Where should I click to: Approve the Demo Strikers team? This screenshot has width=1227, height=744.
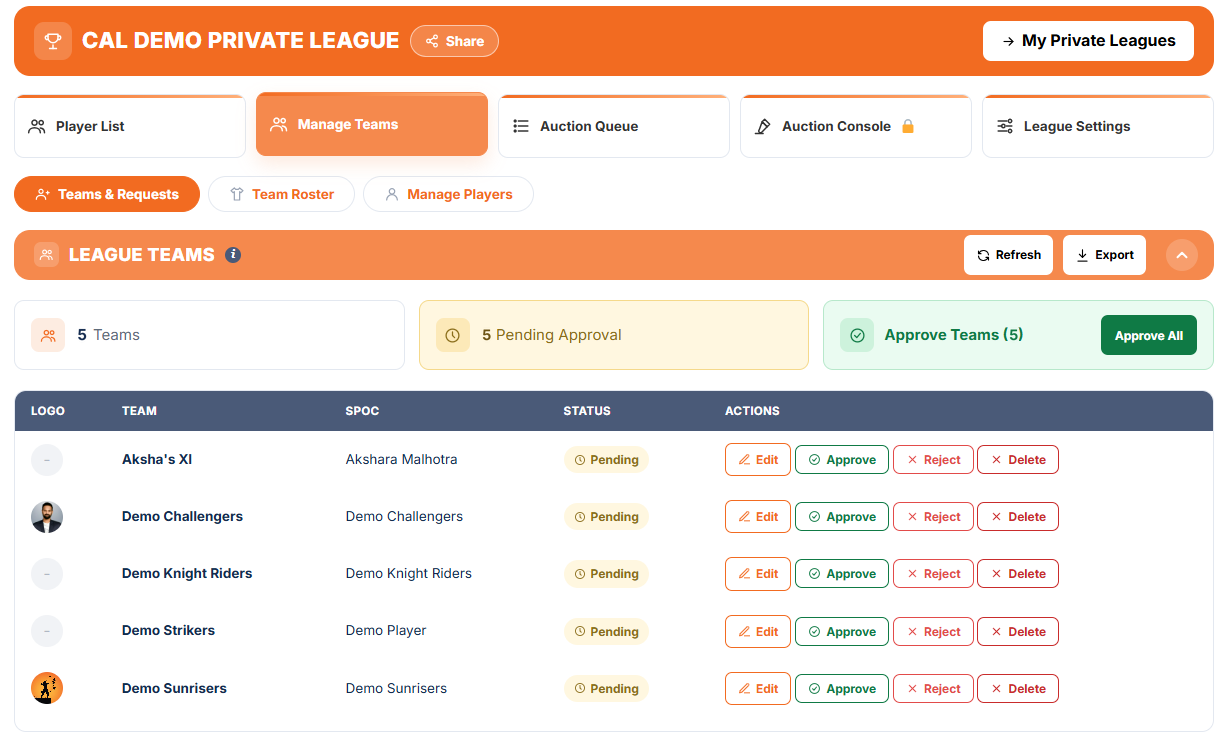click(x=842, y=632)
